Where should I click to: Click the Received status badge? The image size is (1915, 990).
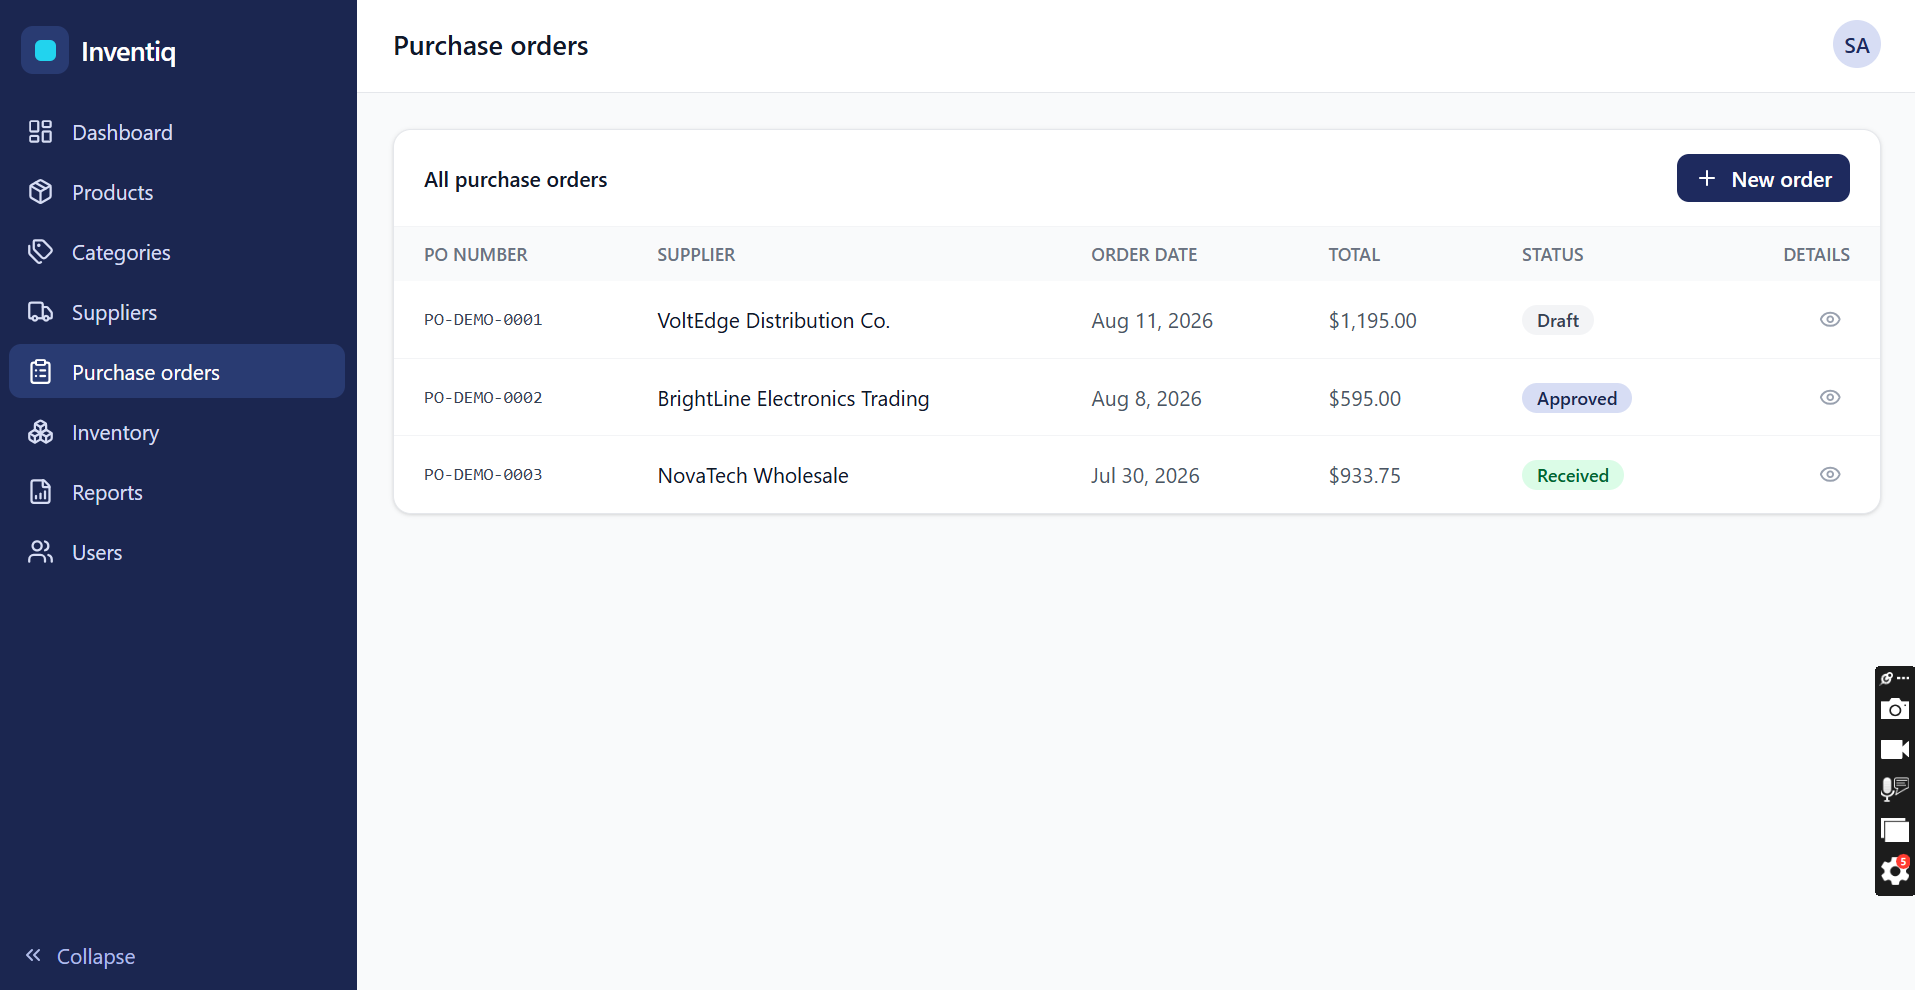[1573, 475]
